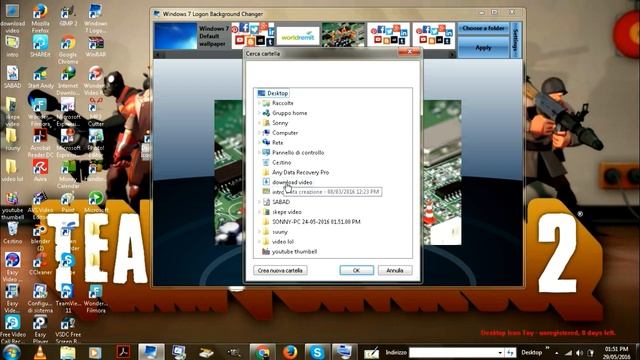Select the SHAREit desktop icon
Screen dimensions: 640x360
tap(40, 46)
